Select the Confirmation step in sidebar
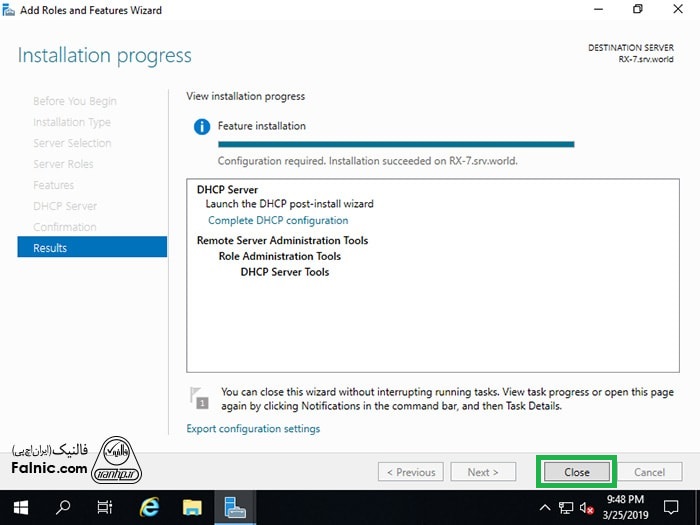The image size is (700, 525). pyautogui.click(x=65, y=227)
